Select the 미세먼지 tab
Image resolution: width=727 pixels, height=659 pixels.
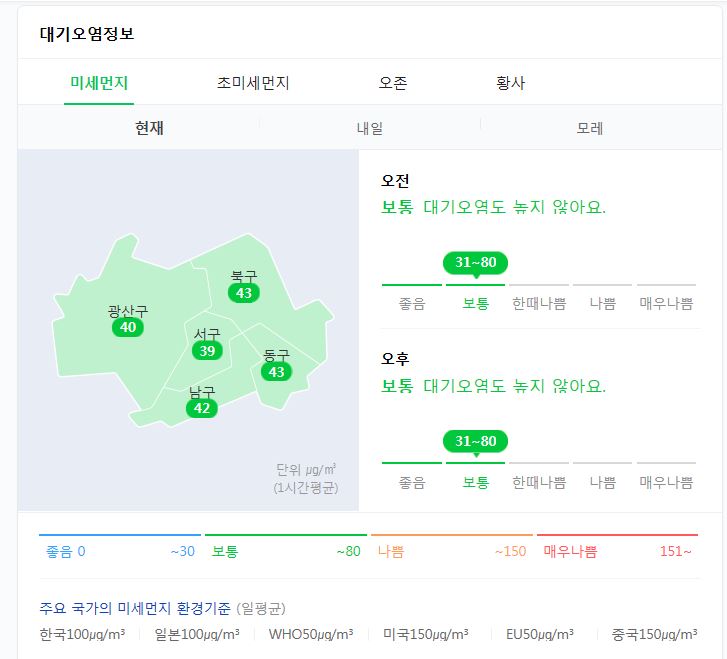[99, 83]
